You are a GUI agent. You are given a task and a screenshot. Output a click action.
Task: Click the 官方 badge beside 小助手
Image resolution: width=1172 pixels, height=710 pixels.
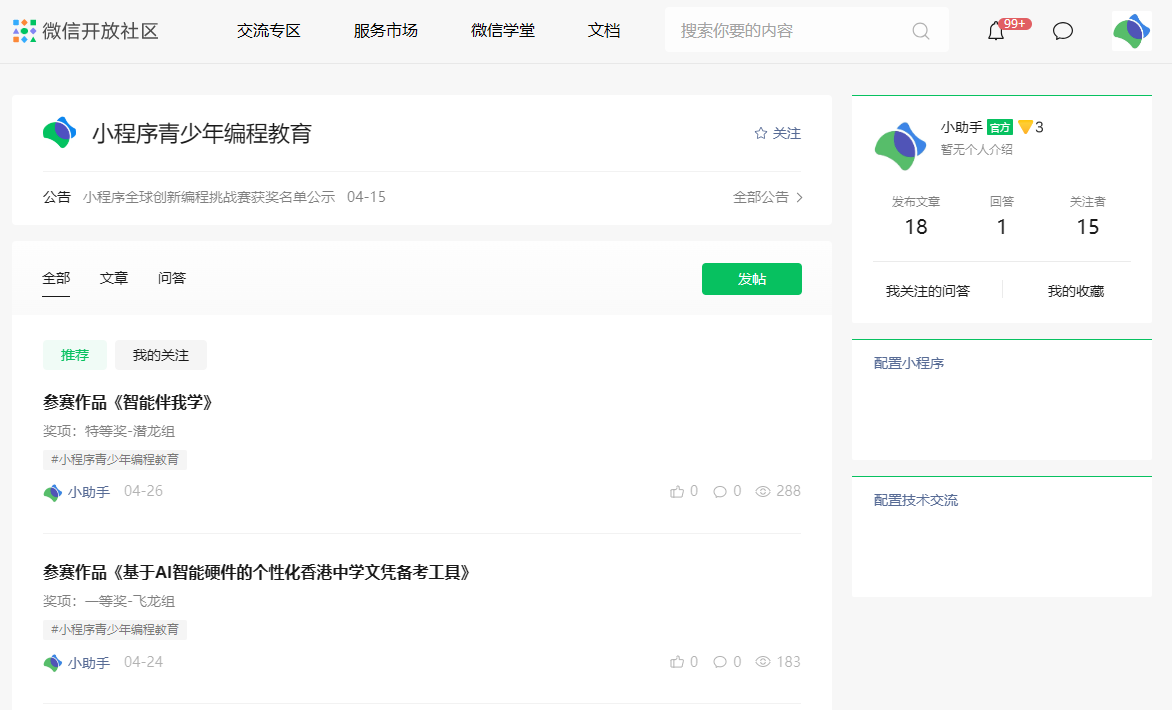tap(999, 127)
